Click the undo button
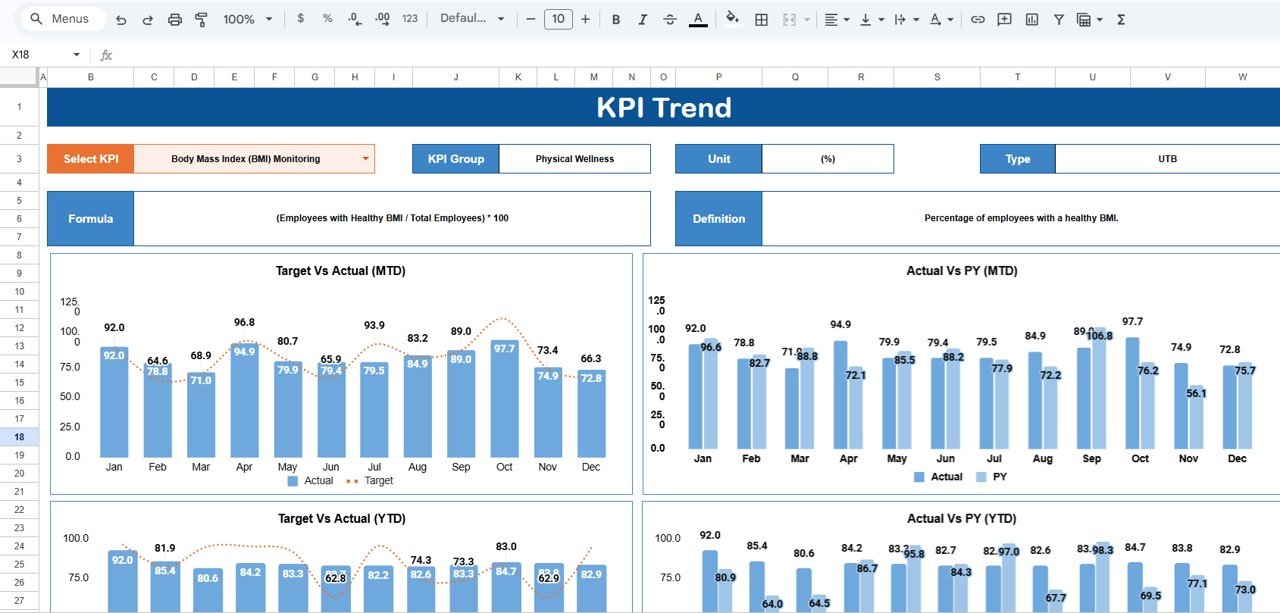This screenshot has width=1280, height=613. click(122, 18)
